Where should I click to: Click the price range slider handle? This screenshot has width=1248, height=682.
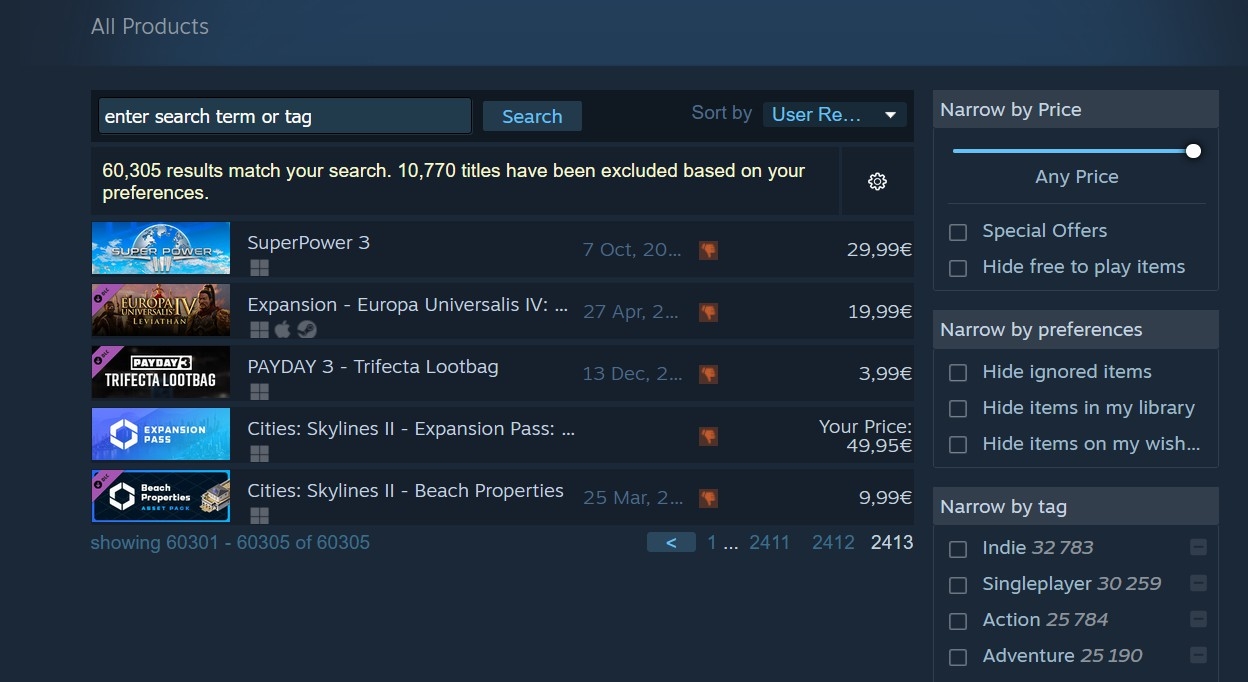1193,151
